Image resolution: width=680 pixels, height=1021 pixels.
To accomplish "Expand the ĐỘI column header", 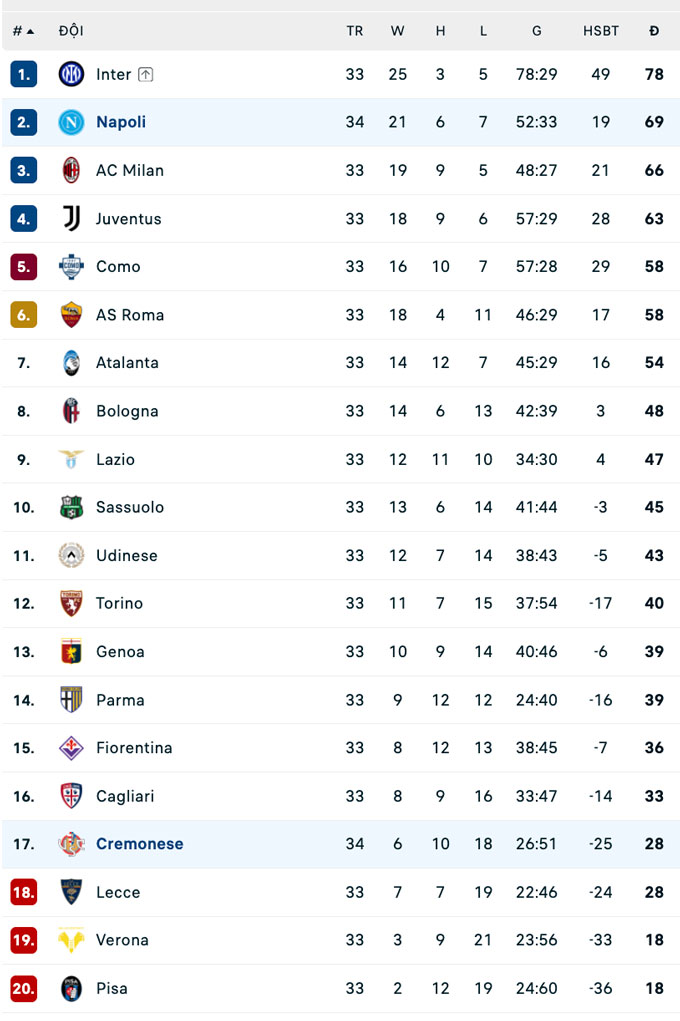I will pyautogui.click(x=71, y=31).
